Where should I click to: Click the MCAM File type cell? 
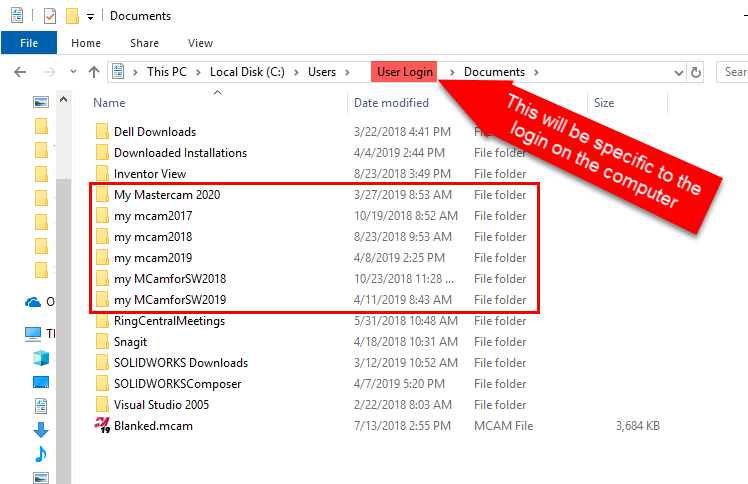point(503,426)
